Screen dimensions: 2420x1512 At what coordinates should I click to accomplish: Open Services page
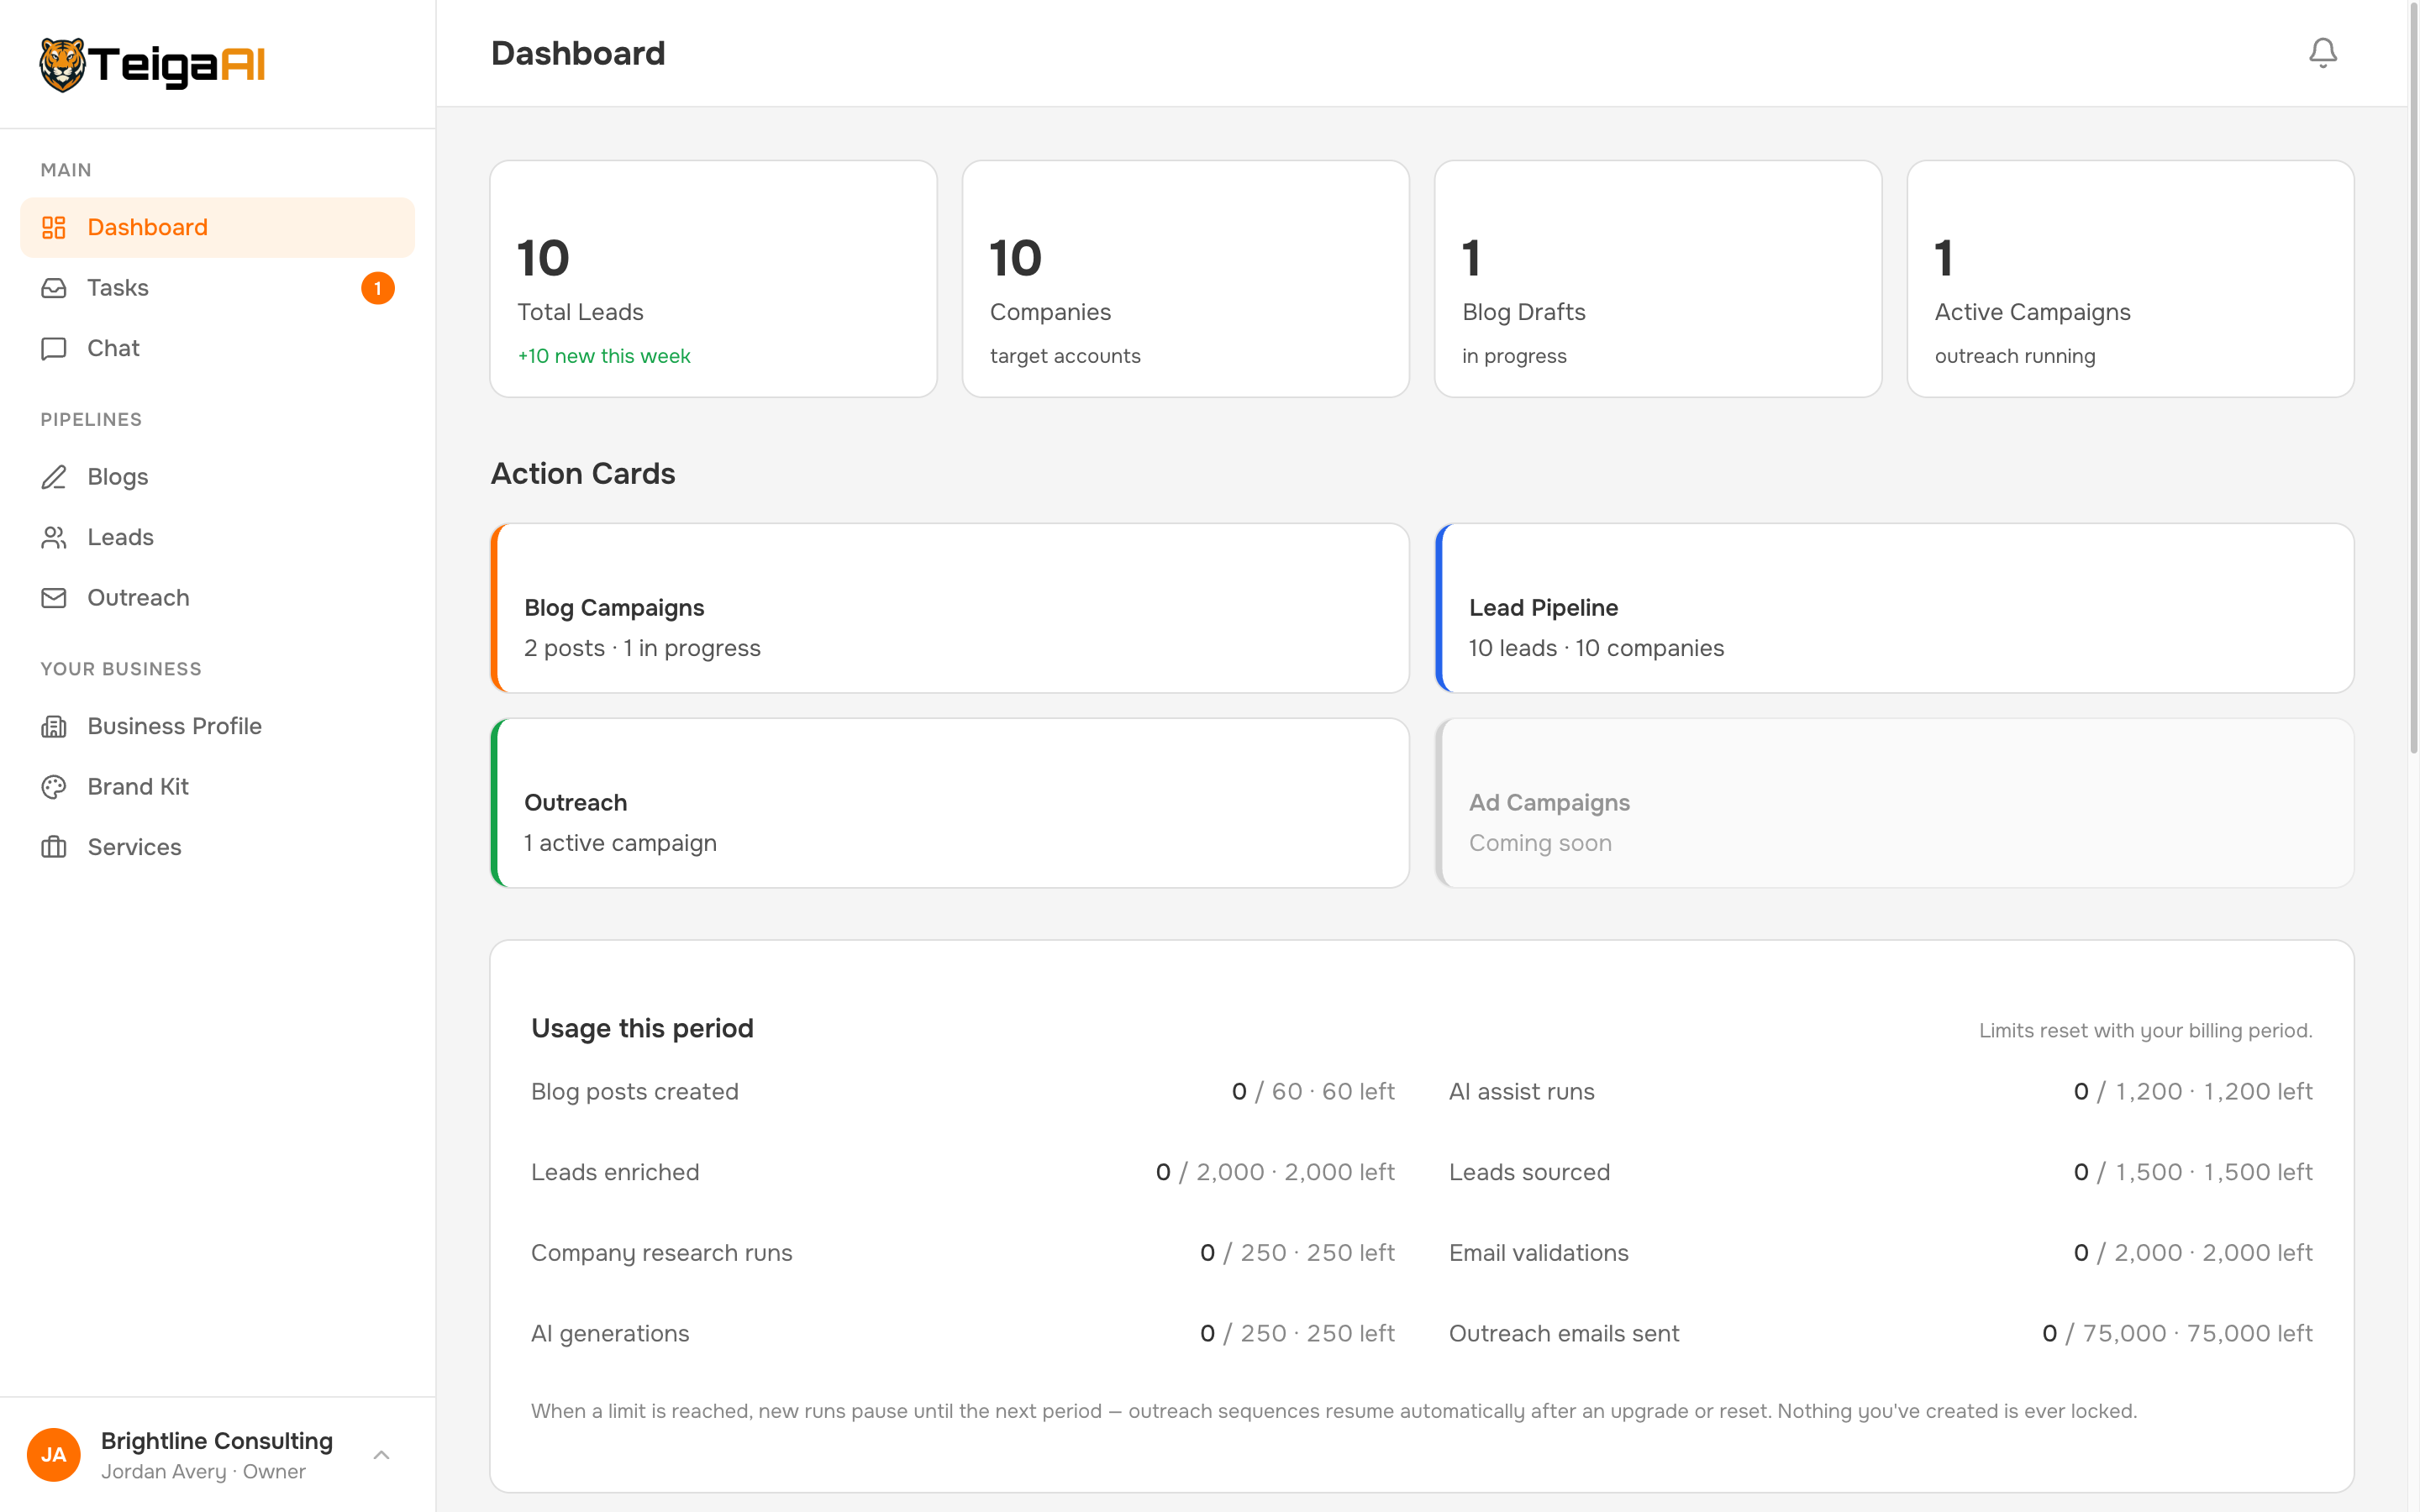point(217,847)
